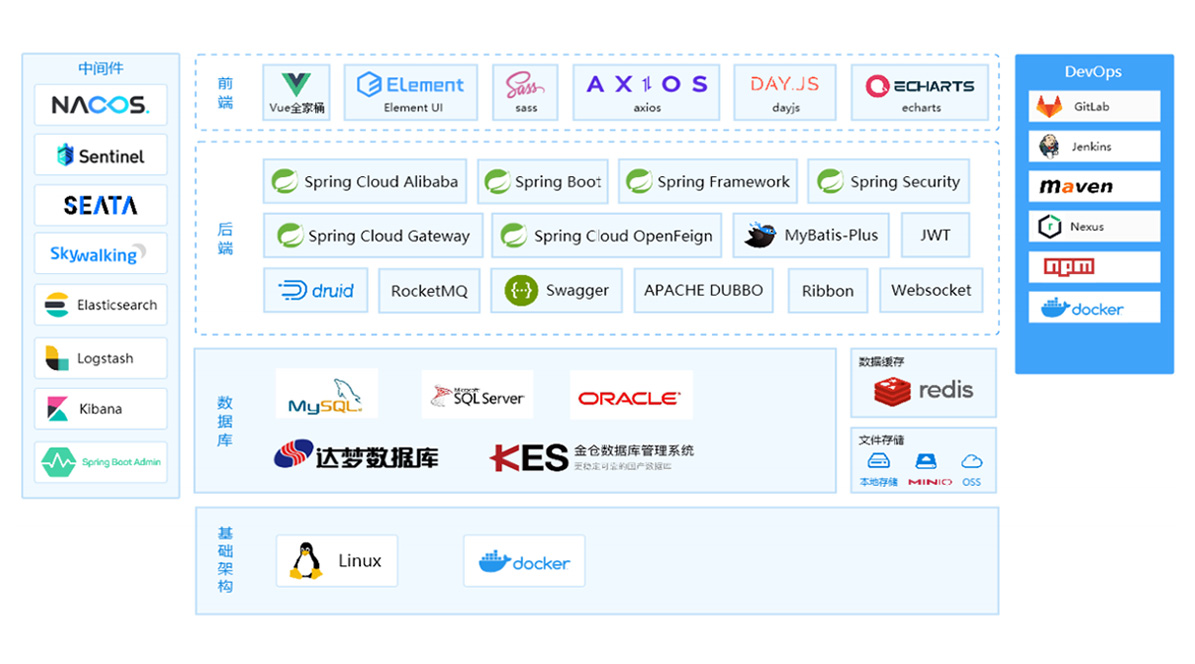This screenshot has height=664, width=1195.
Task: Click the MySQL dolphin logo
Action: [327, 394]
